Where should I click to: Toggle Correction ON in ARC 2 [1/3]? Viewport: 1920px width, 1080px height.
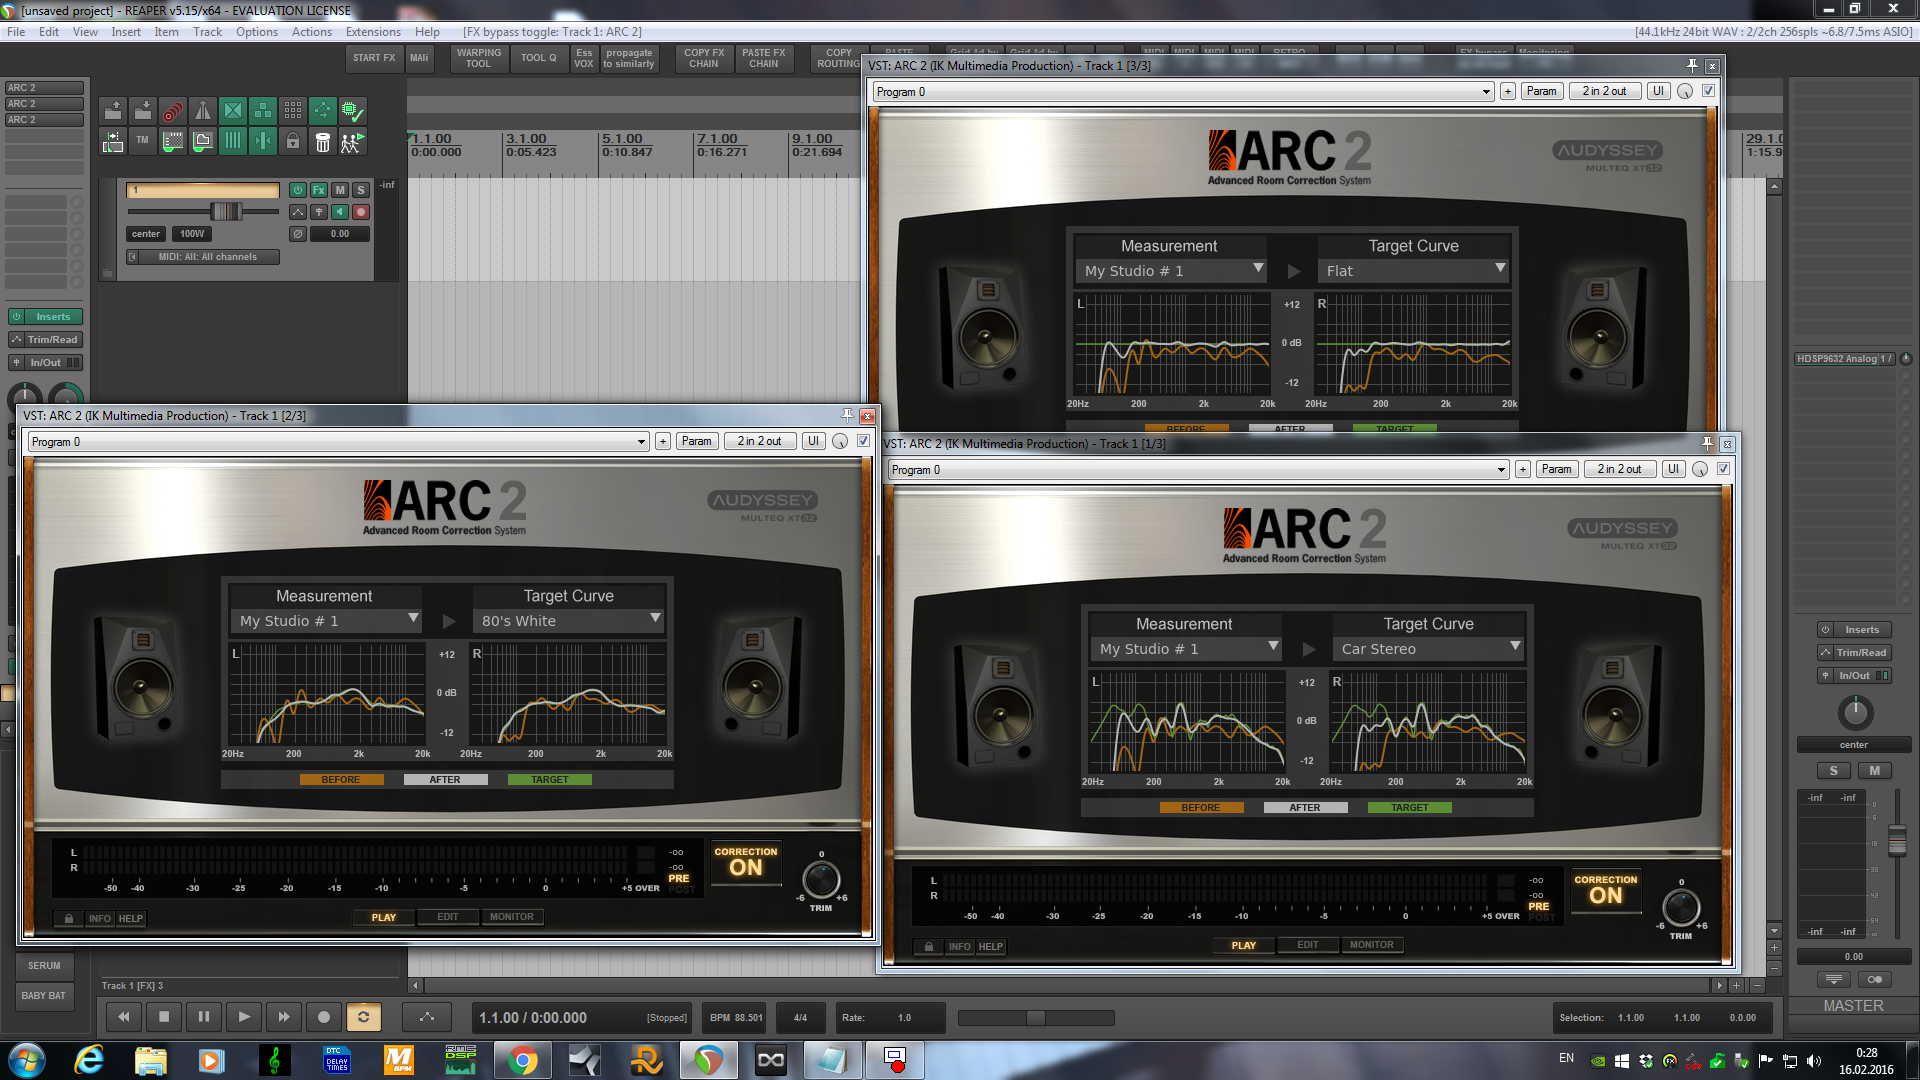pyautogui.click(x=1606, y=890)
